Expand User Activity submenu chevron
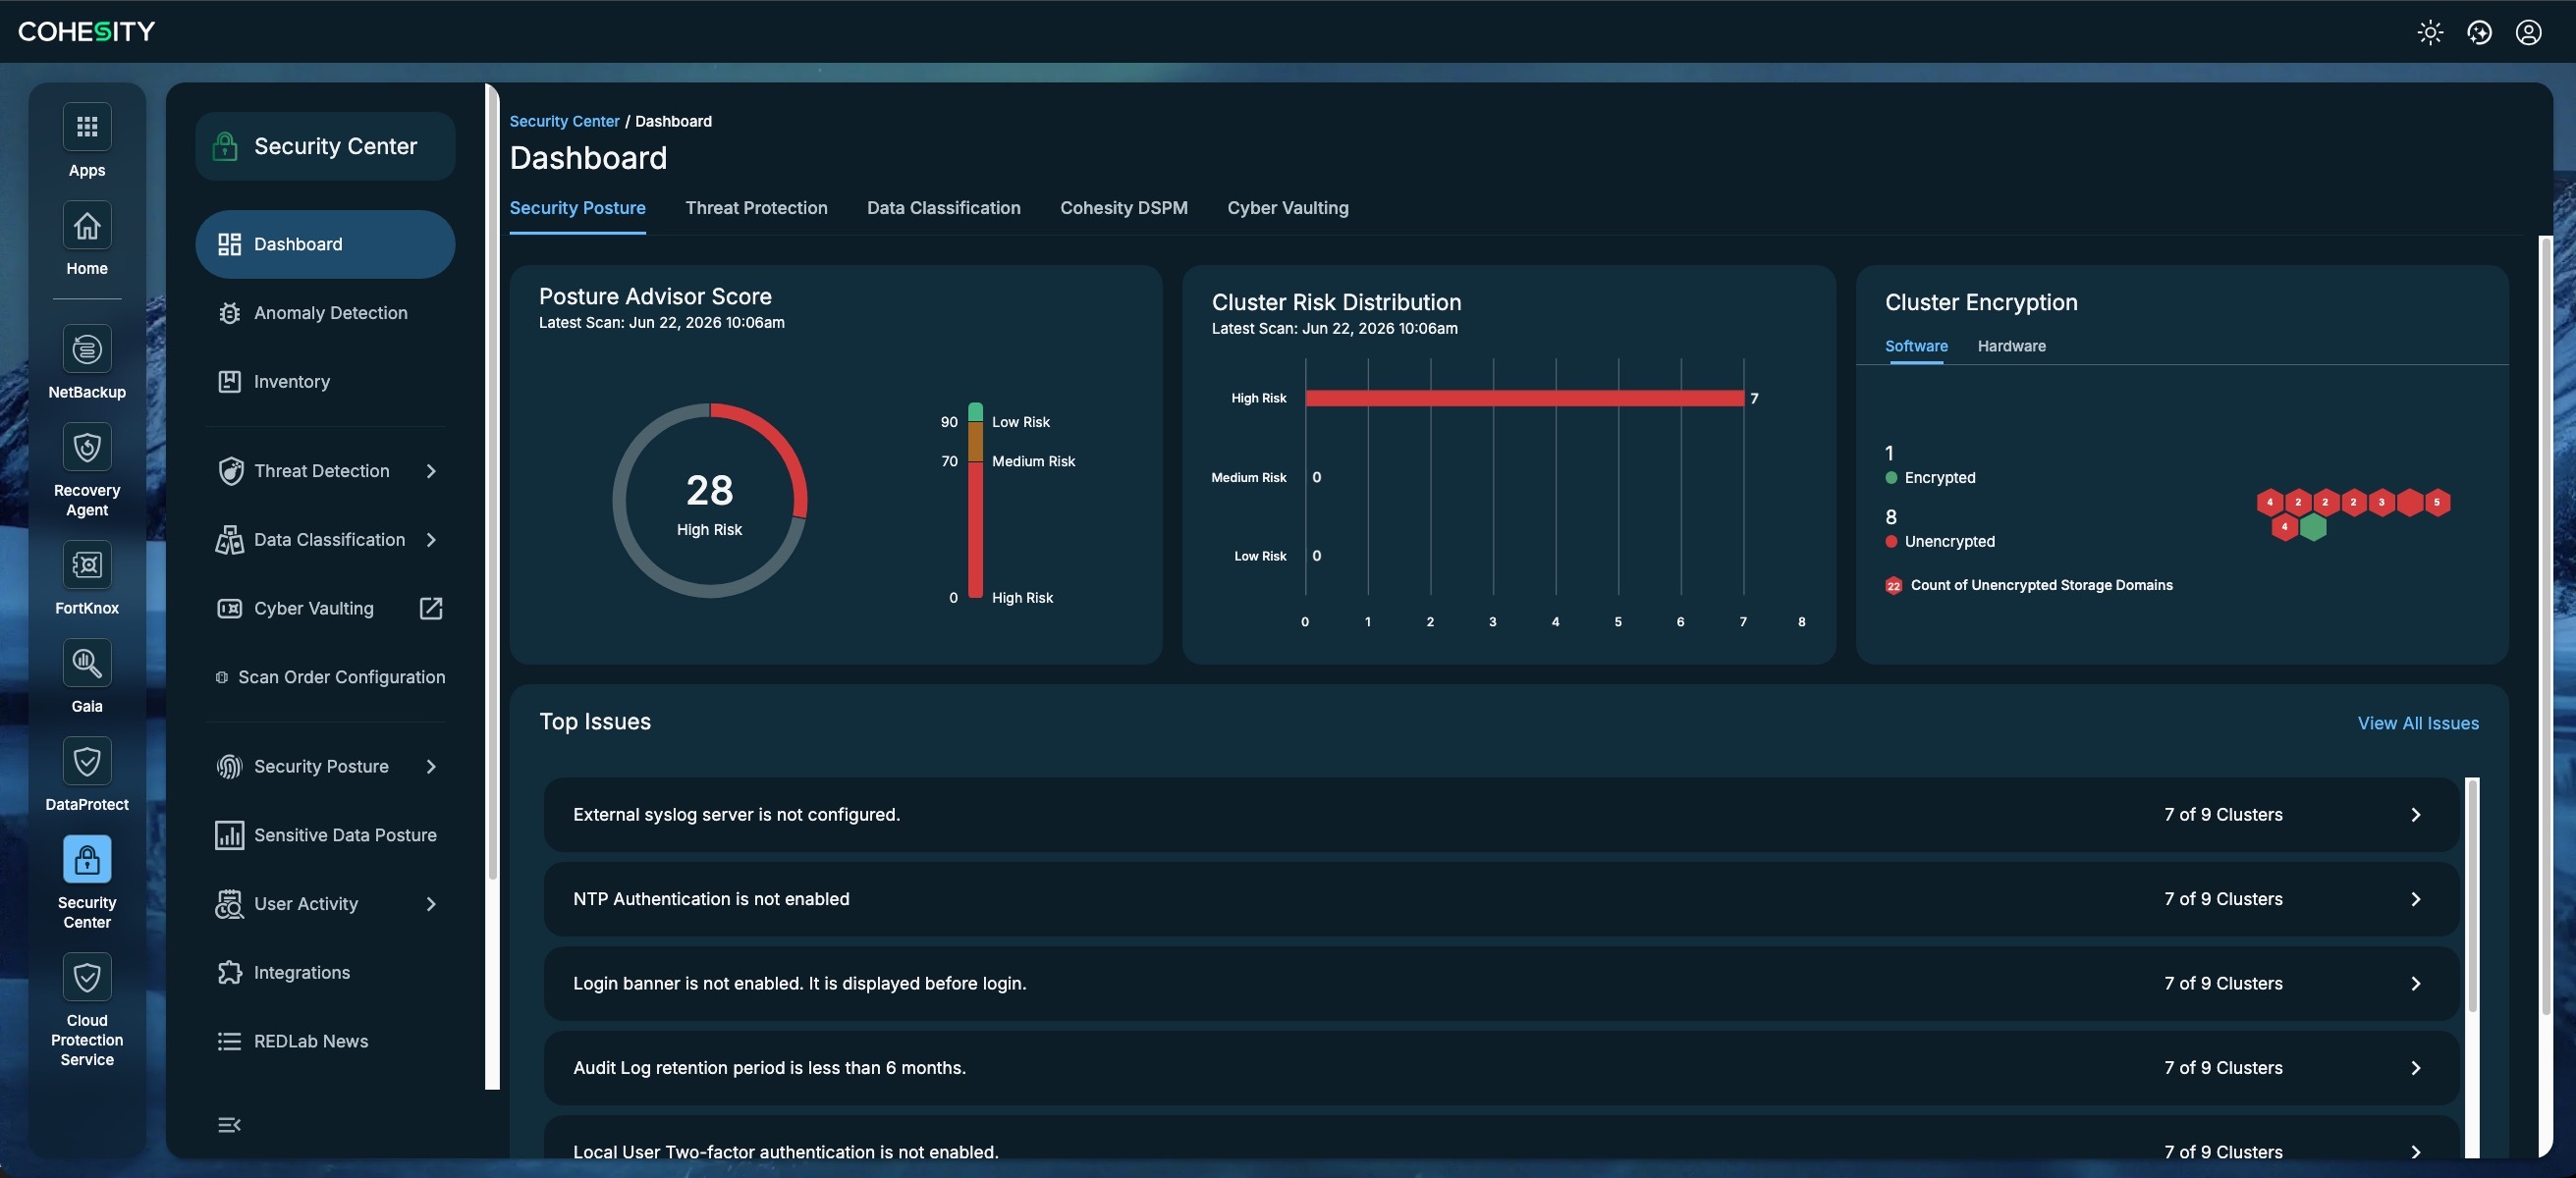Image resolution: width=2576 pixels, height=1178 pixels. click(x=431, y=904)
